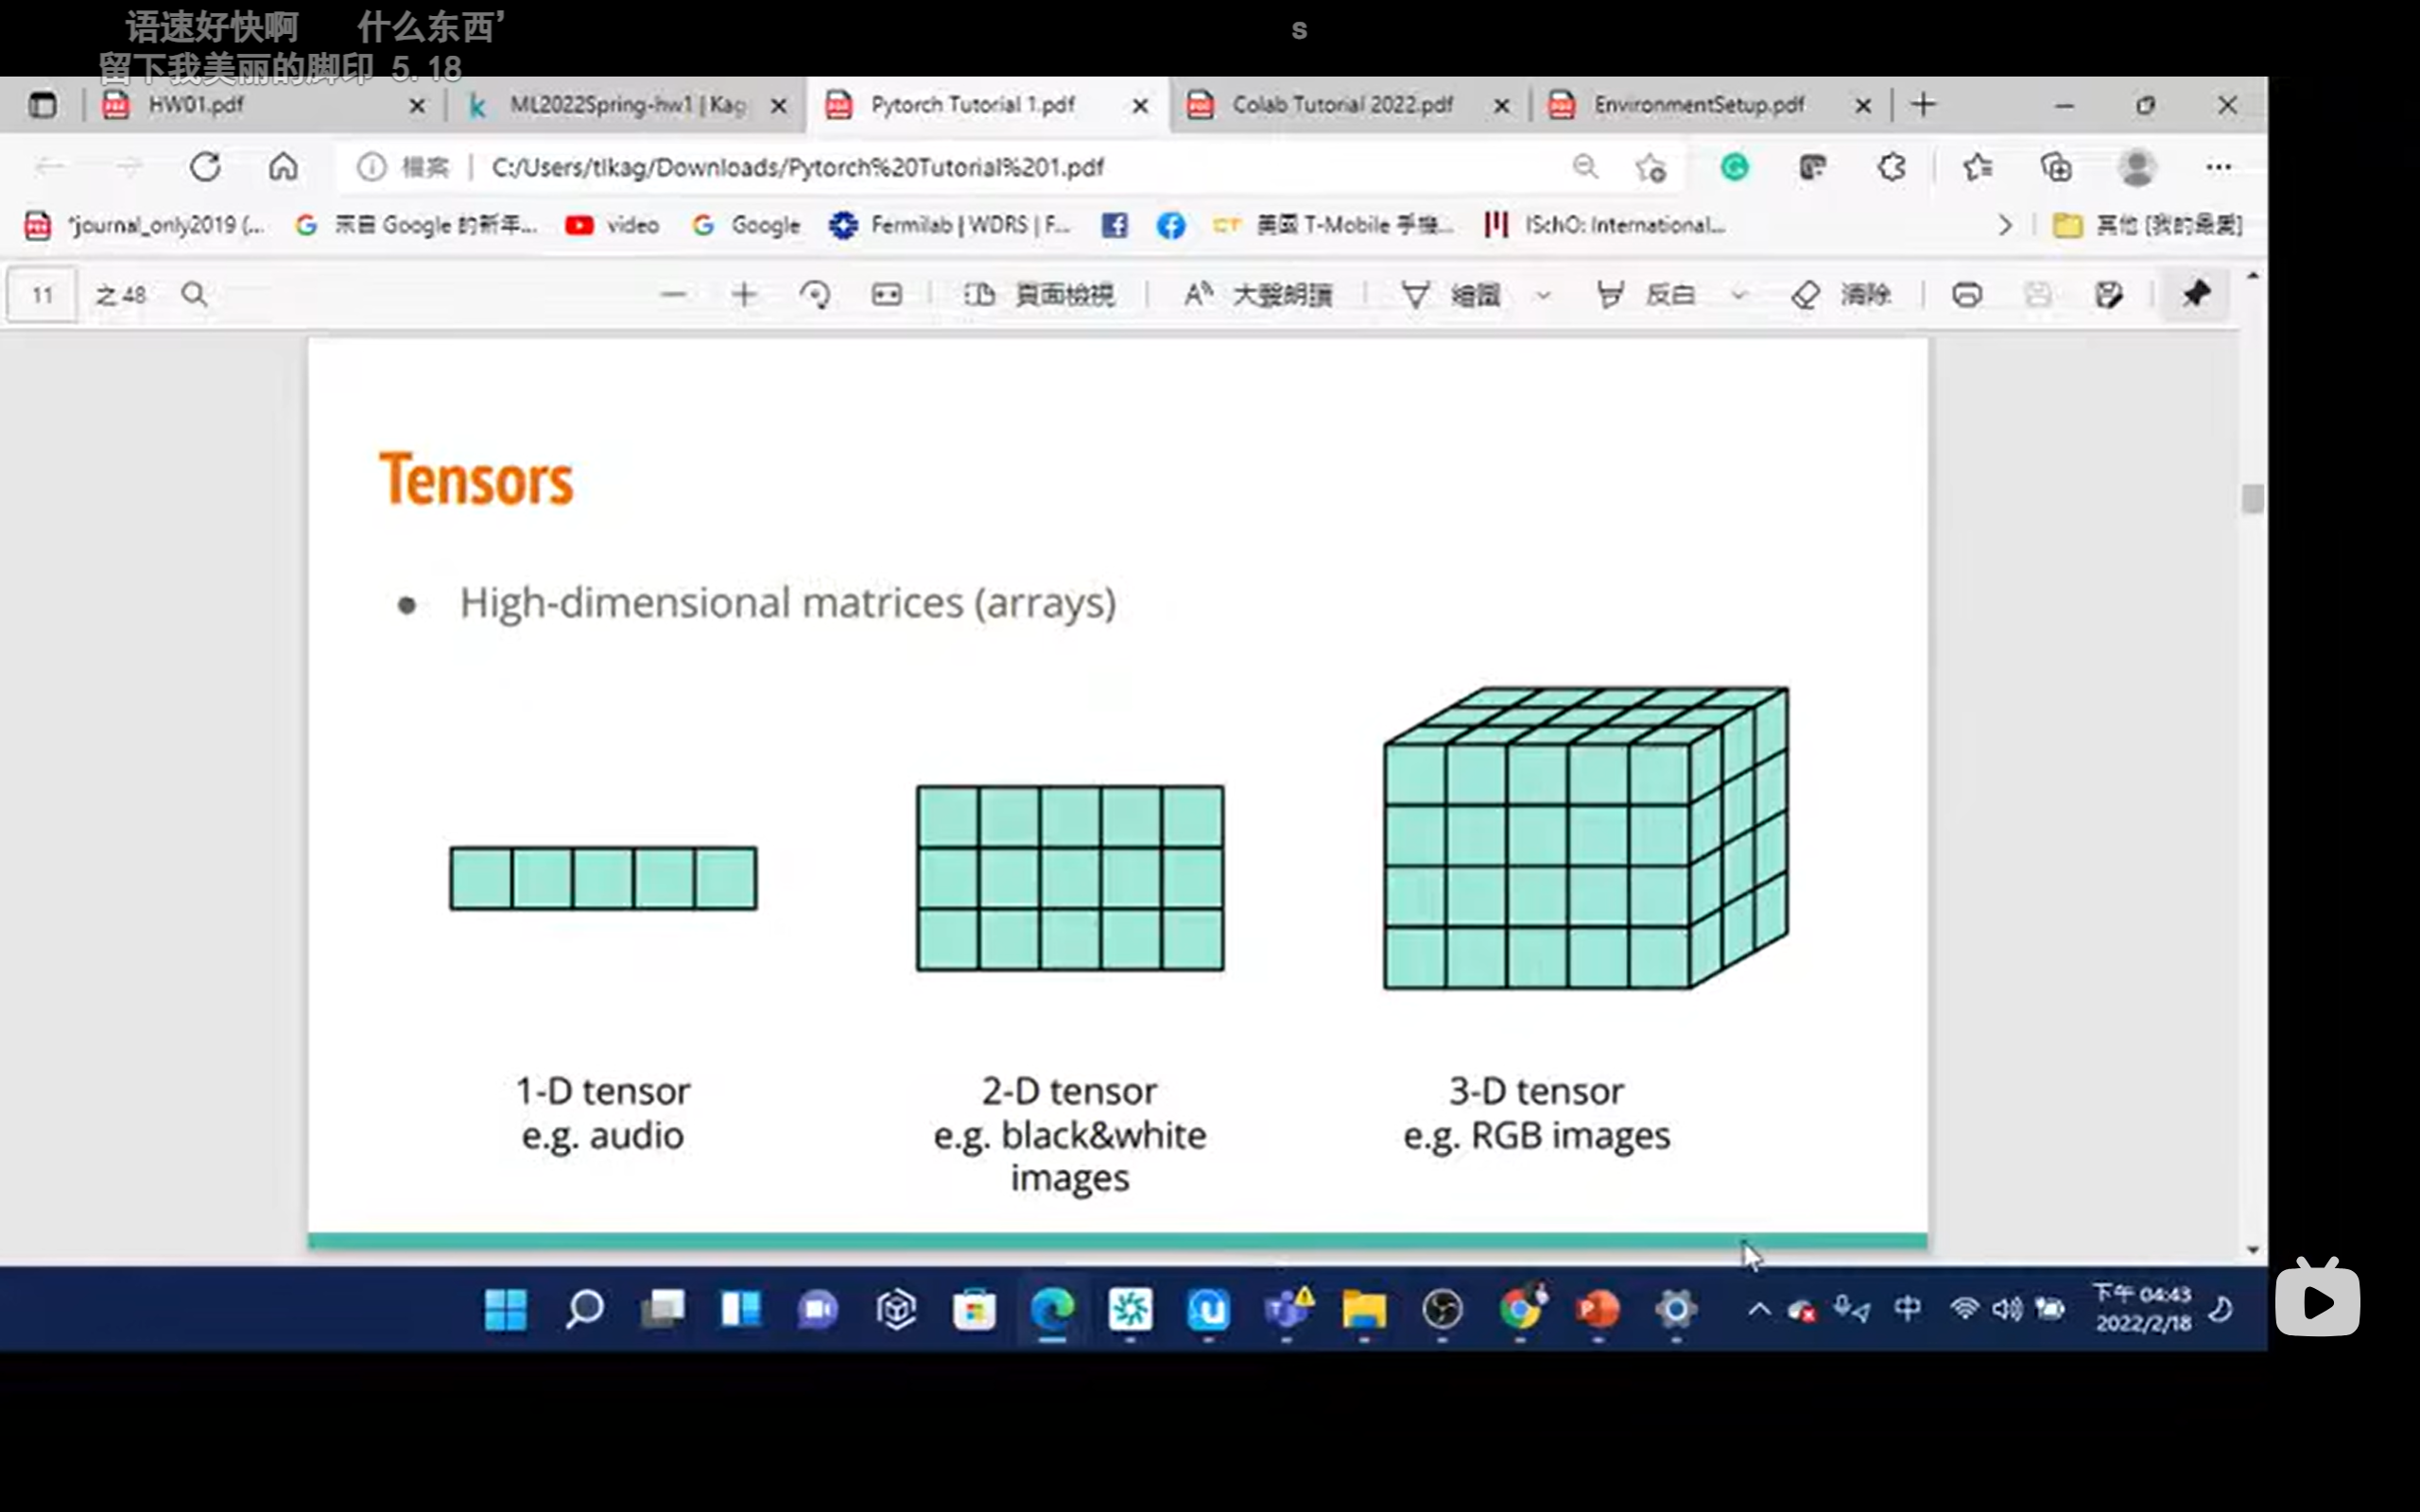Open File Explorer from the taskbar

coord(1363,1309)
